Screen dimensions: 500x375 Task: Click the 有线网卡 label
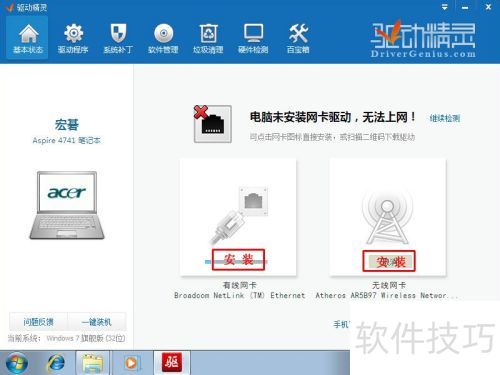pos(239,285)
